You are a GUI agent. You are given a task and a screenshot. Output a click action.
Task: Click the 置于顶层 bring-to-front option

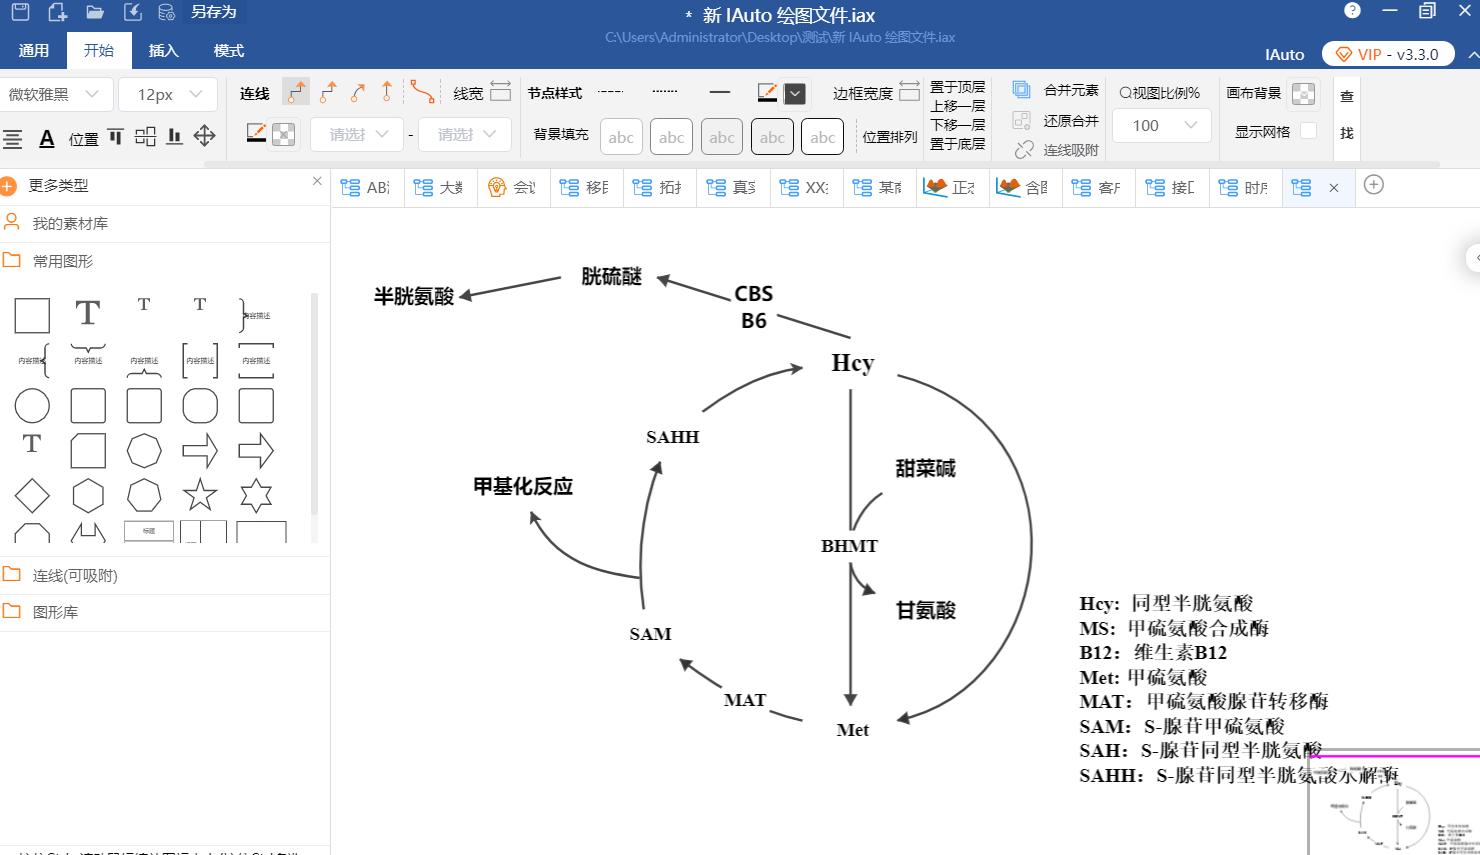(x=957, y=86)
